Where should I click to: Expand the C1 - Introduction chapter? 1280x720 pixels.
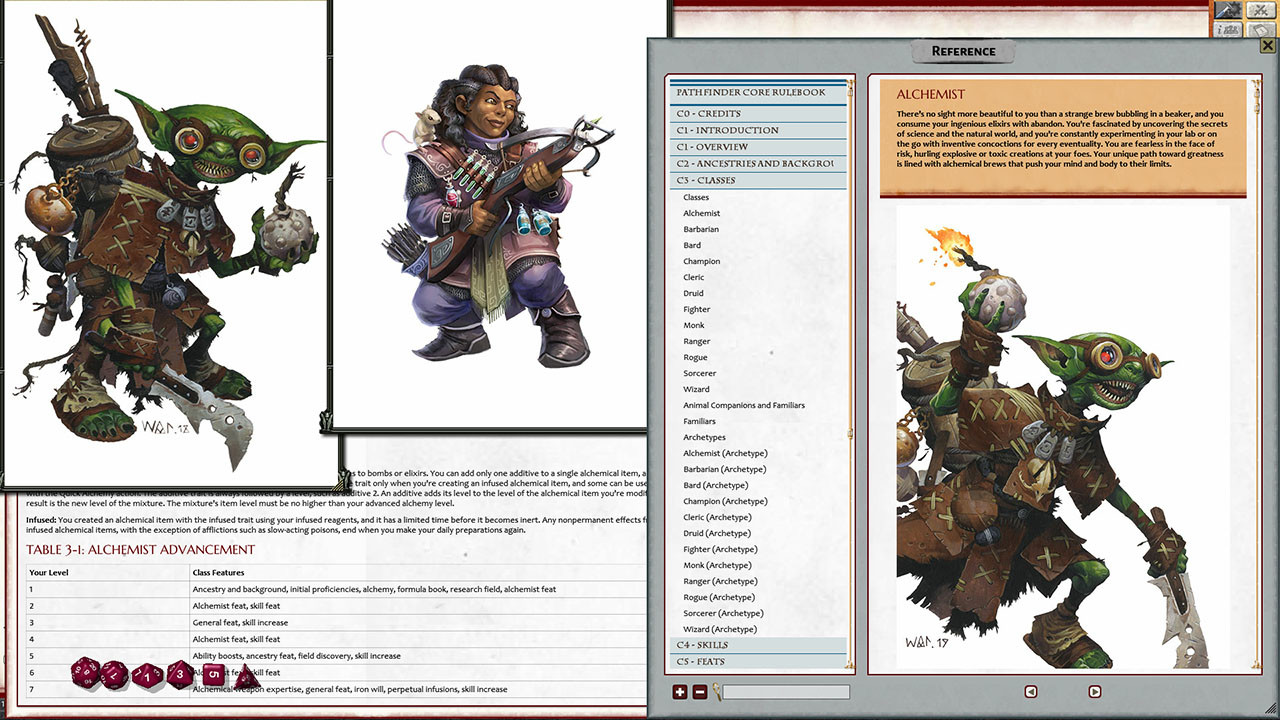(758, 130)
